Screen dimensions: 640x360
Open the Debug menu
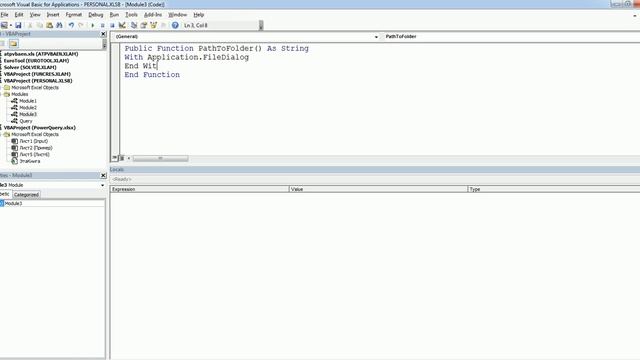point(96,15)
